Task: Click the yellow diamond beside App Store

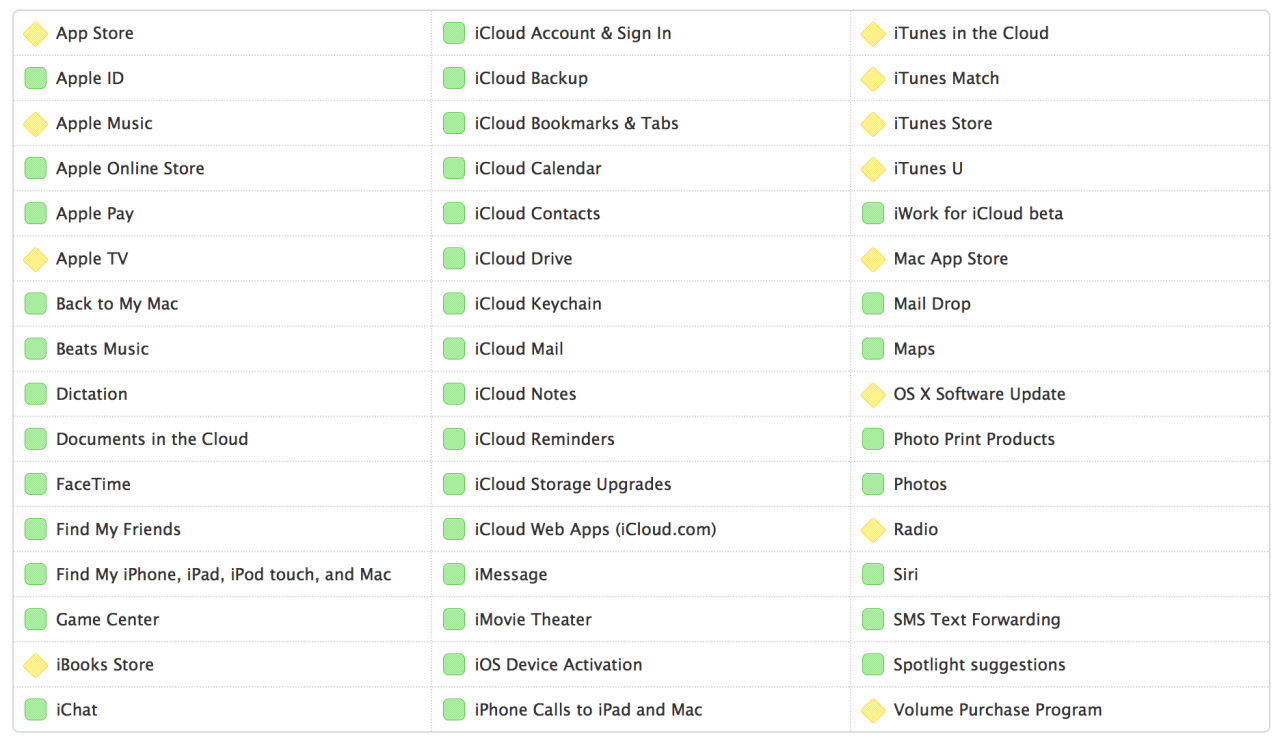Action: point(35,34)
